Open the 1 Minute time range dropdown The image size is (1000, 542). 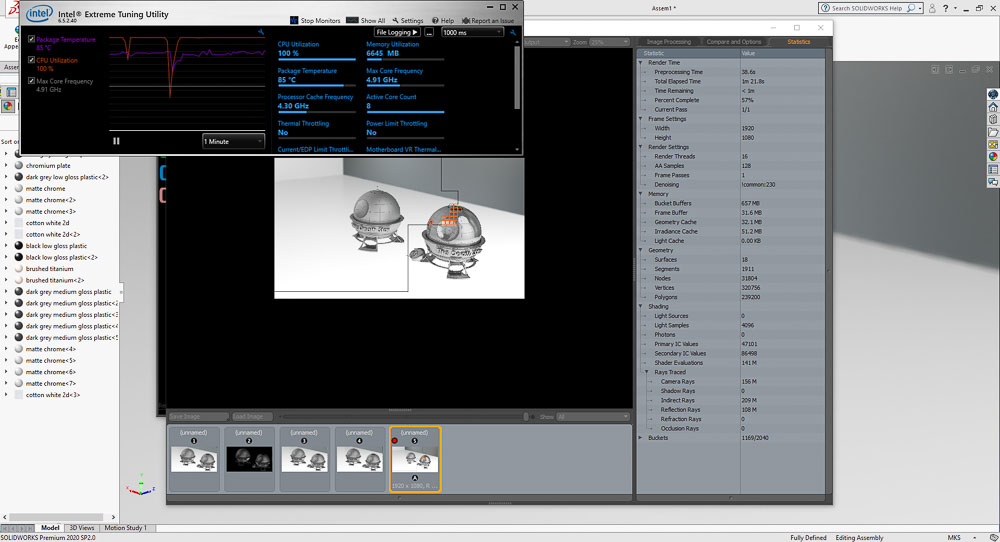[233, 141]
